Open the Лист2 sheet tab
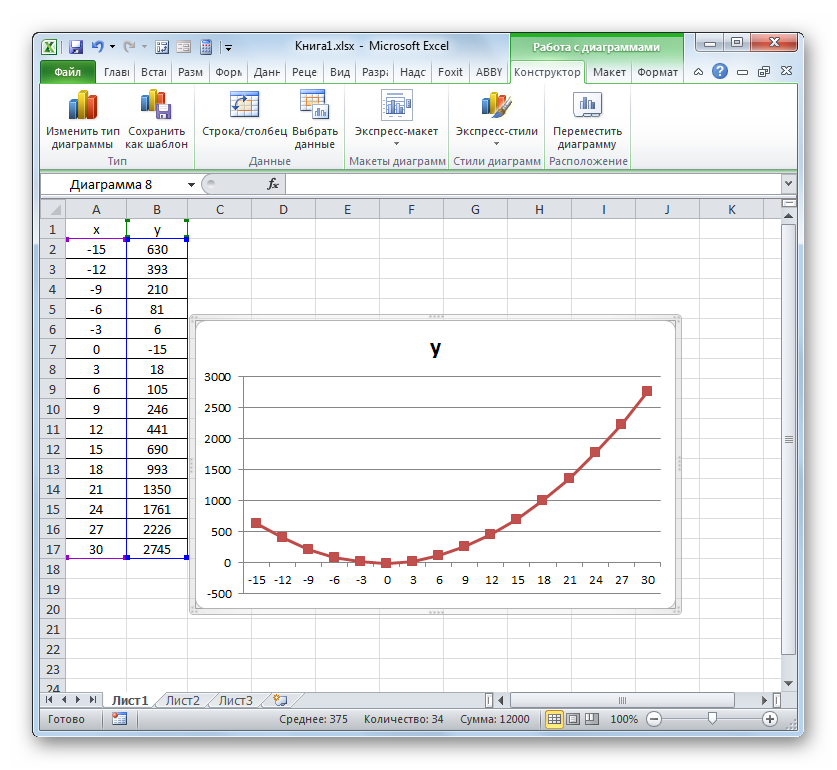The image size is (837, 770). pos(182,700)
